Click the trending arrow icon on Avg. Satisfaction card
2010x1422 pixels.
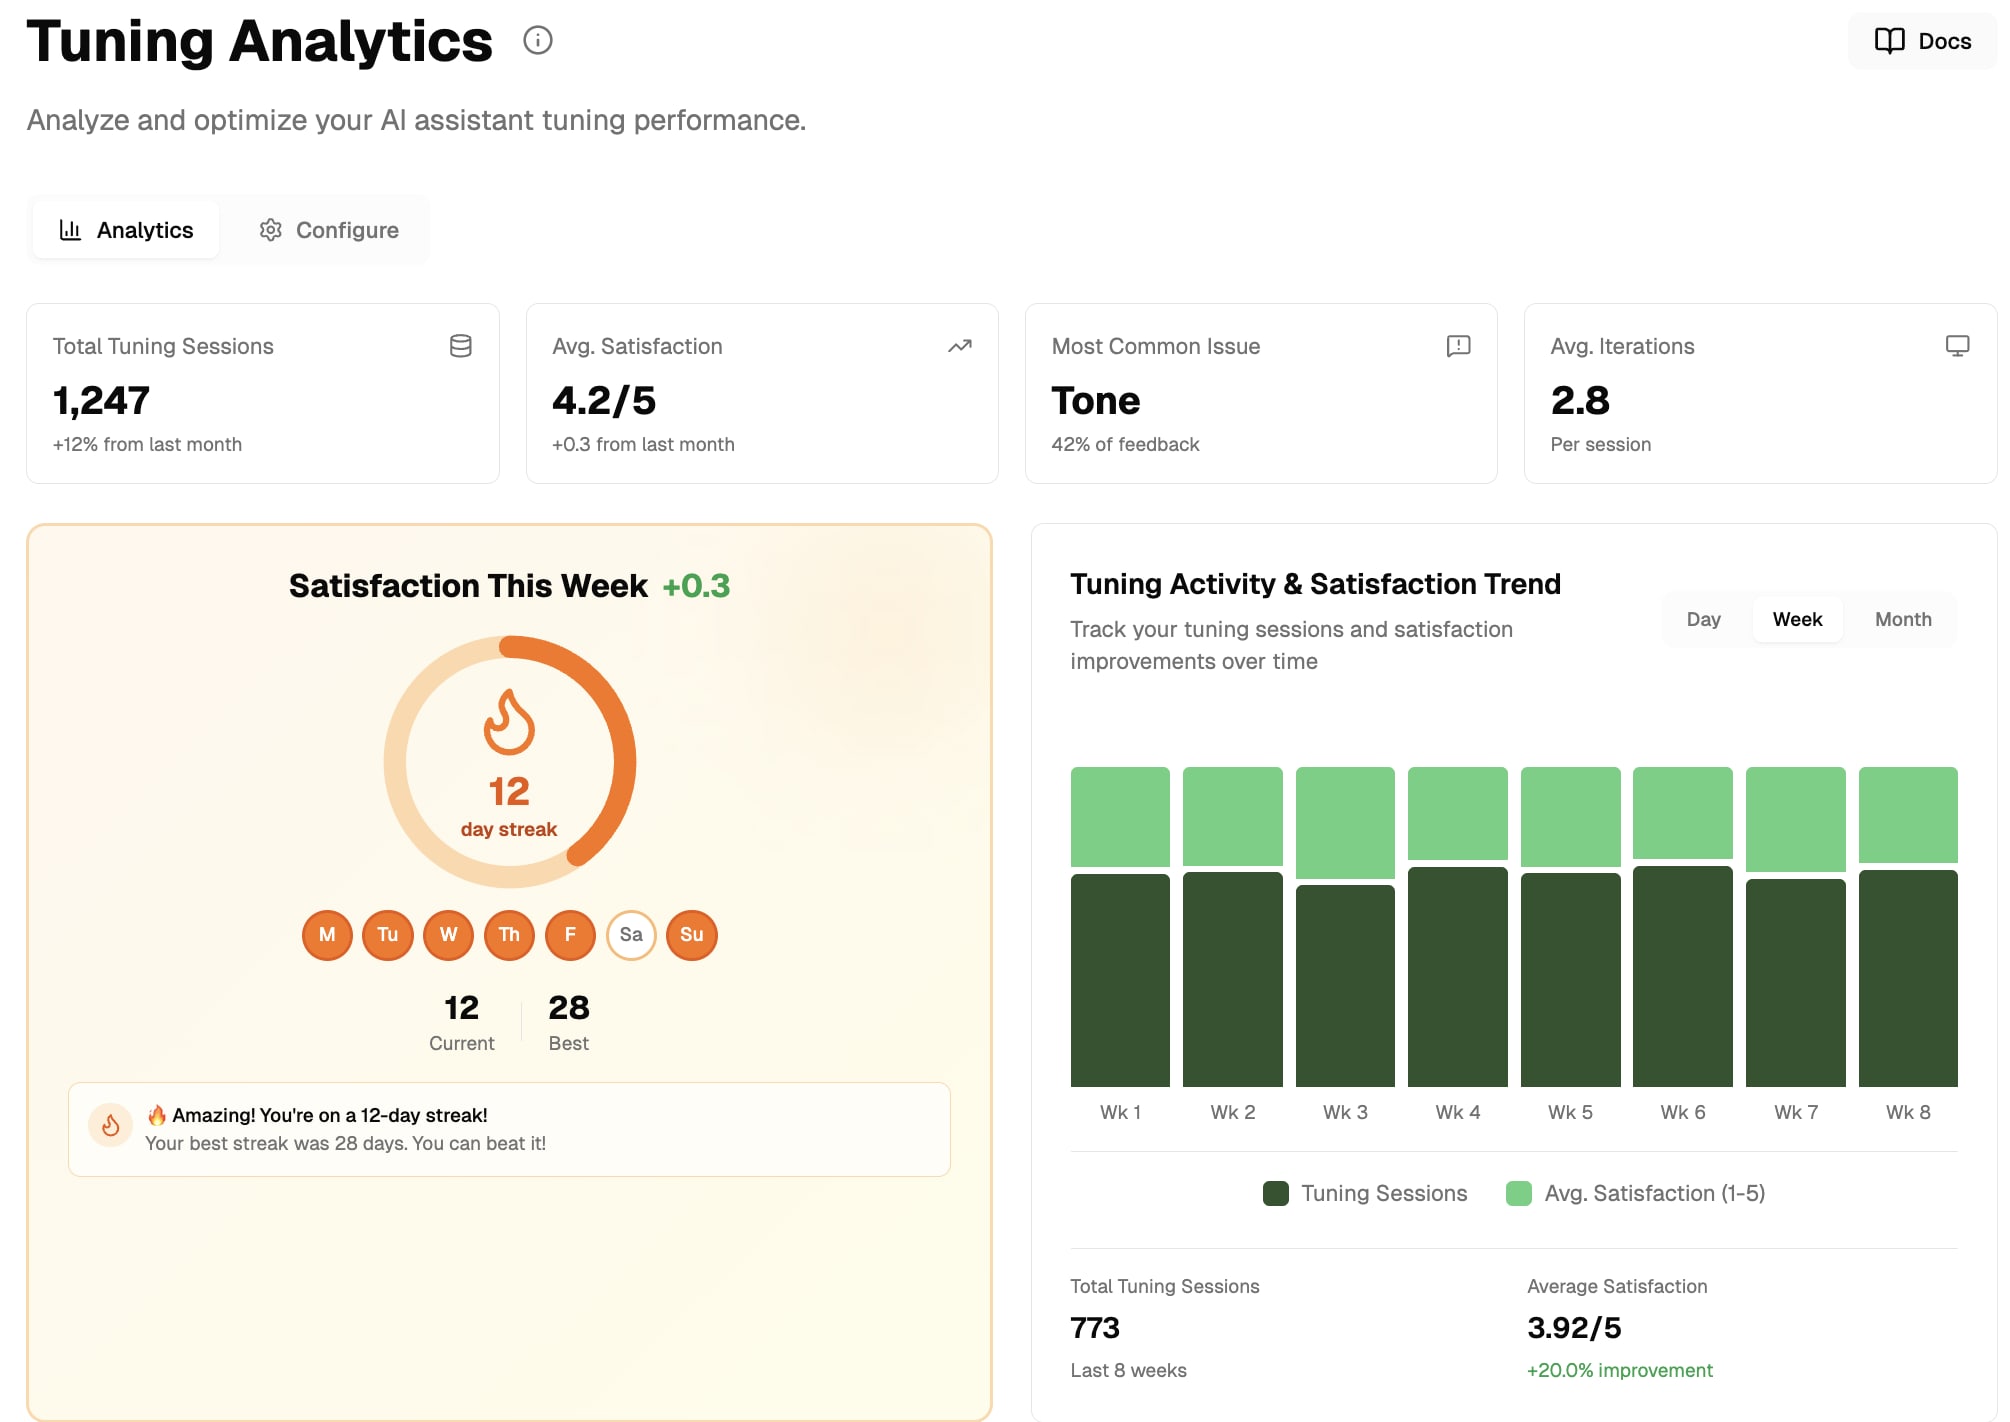point(959,346)
